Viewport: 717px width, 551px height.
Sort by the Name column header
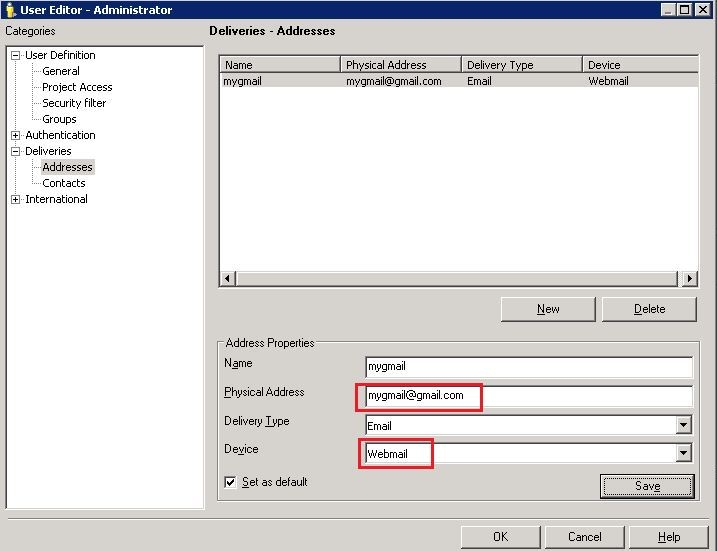point(280,65)
